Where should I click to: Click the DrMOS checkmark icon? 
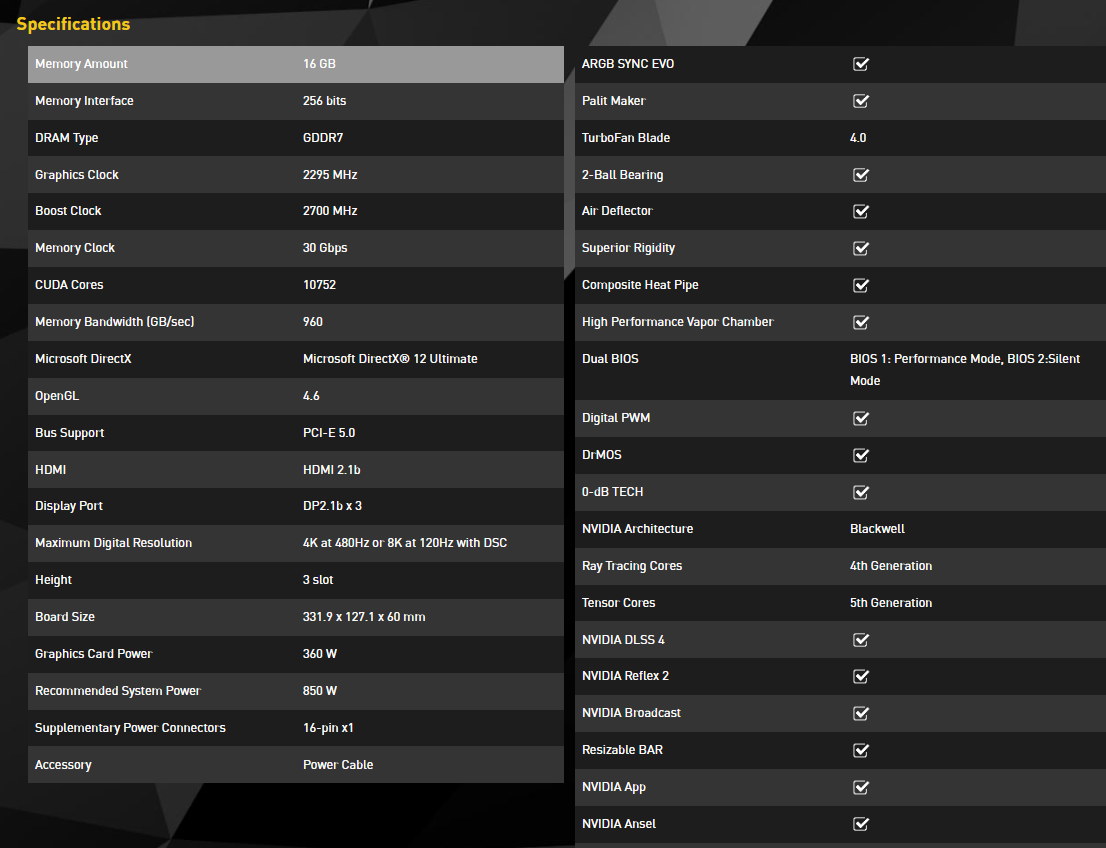(x=860, y=455)
